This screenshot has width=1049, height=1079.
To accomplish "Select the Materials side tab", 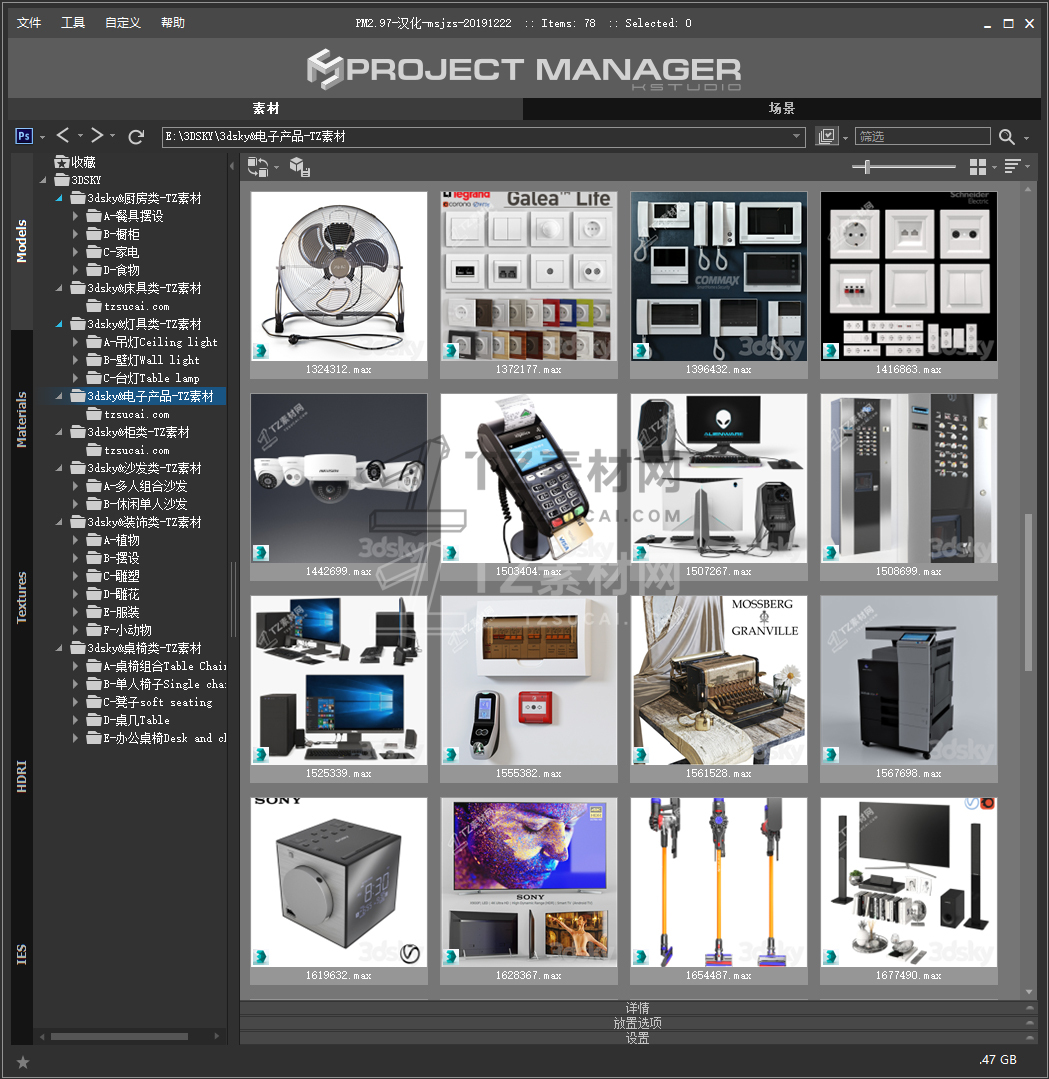I will click(x=22, y=420).
